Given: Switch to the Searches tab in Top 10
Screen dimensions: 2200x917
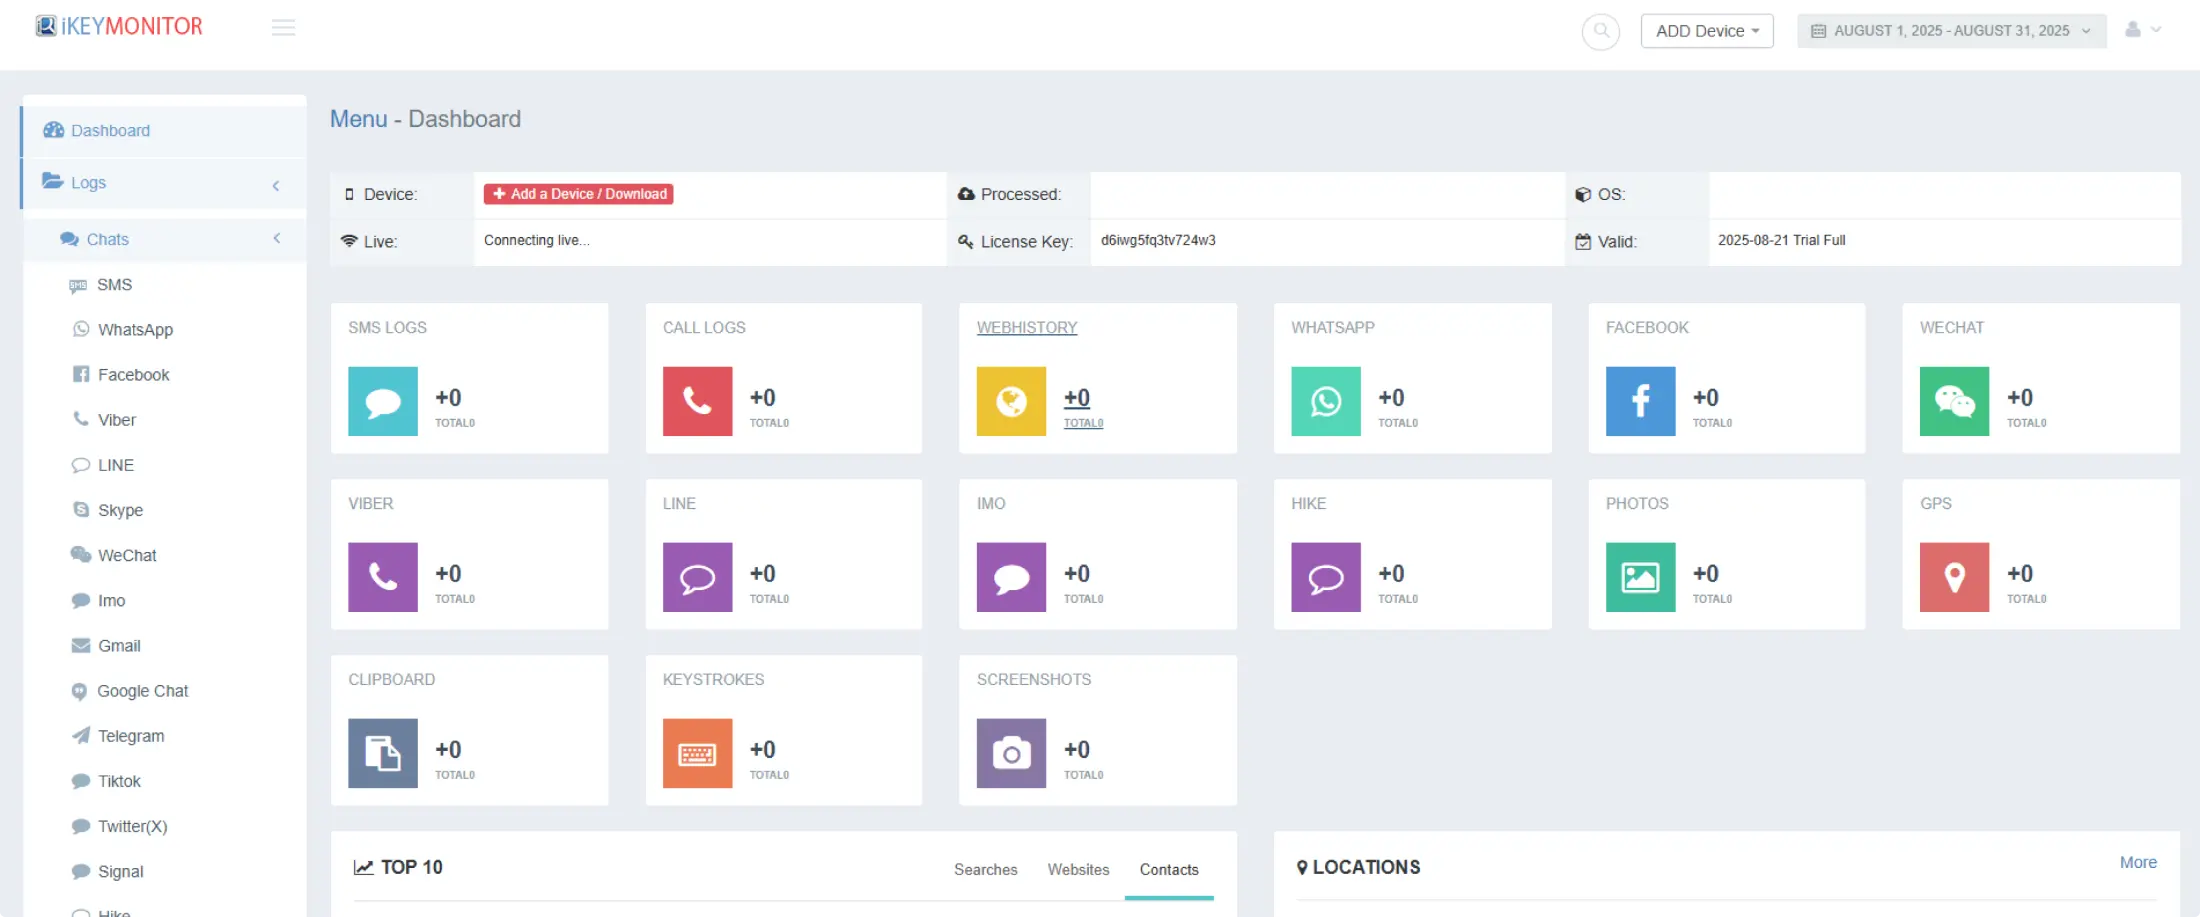Looking at the screenshot, I should (x=985, y=870).
